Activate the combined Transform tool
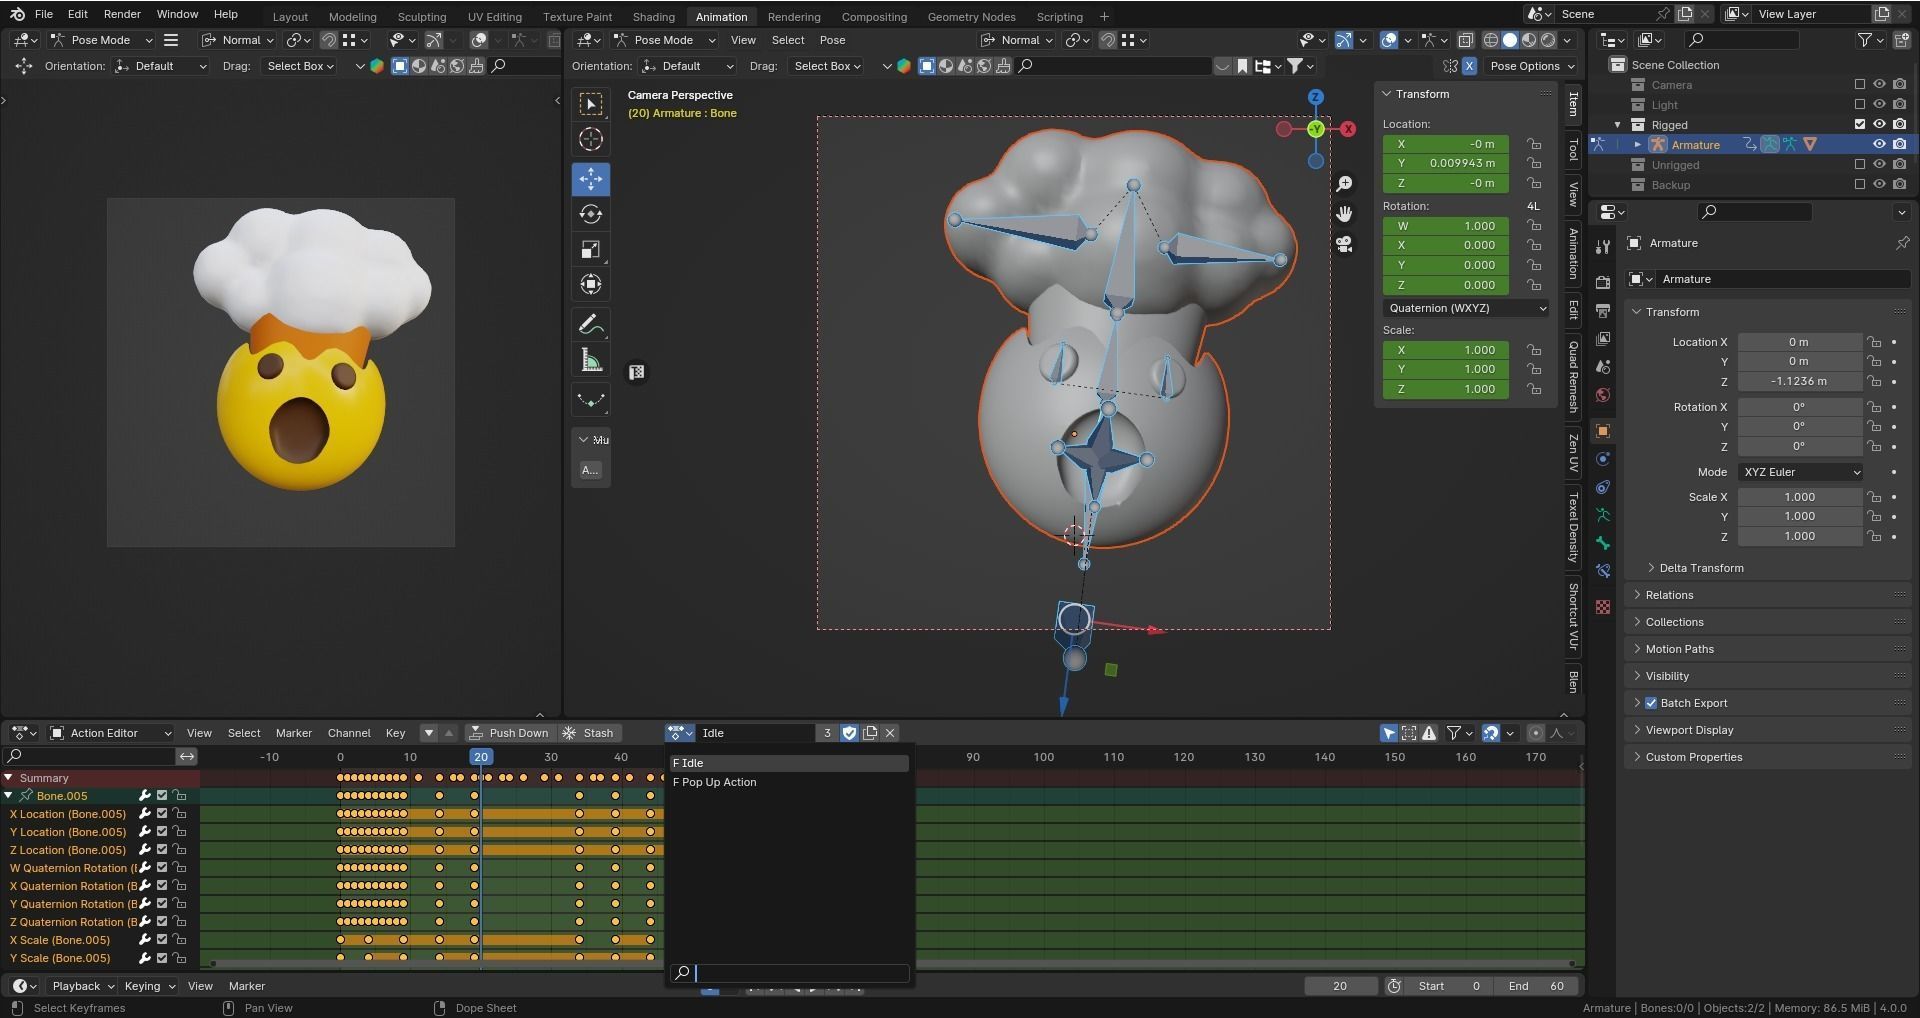1920x1018 pixels. [x=591, y=285]
